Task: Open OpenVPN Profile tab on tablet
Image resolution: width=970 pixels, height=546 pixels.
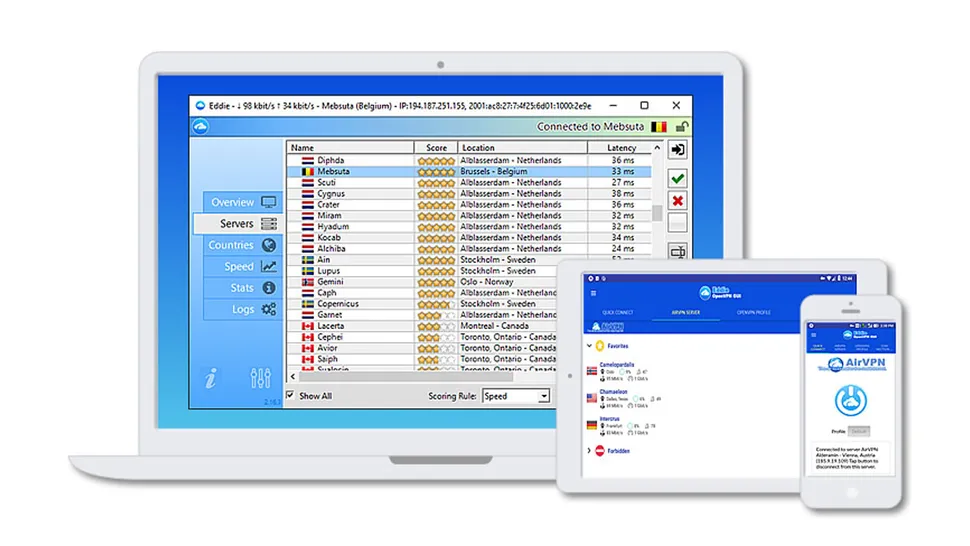Action: (x=753, y=312)
